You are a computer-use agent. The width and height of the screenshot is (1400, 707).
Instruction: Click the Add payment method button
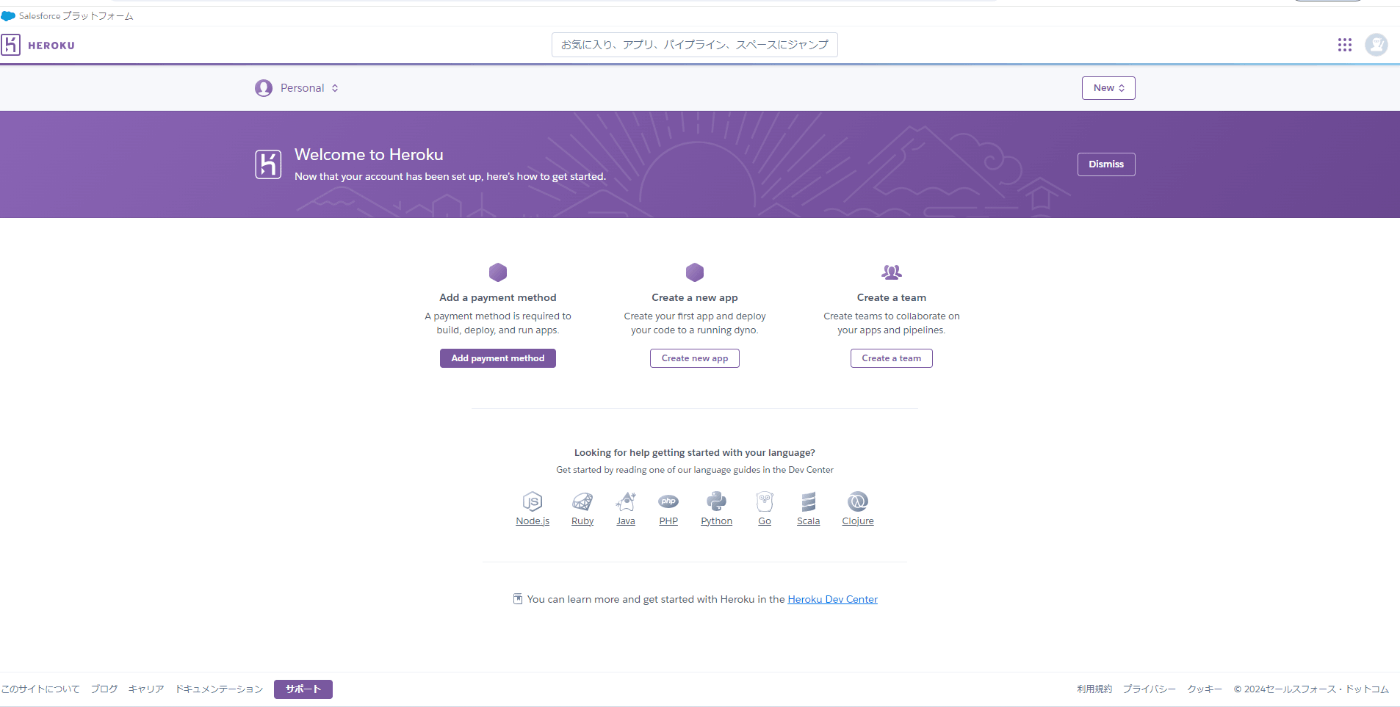(498, 358)
